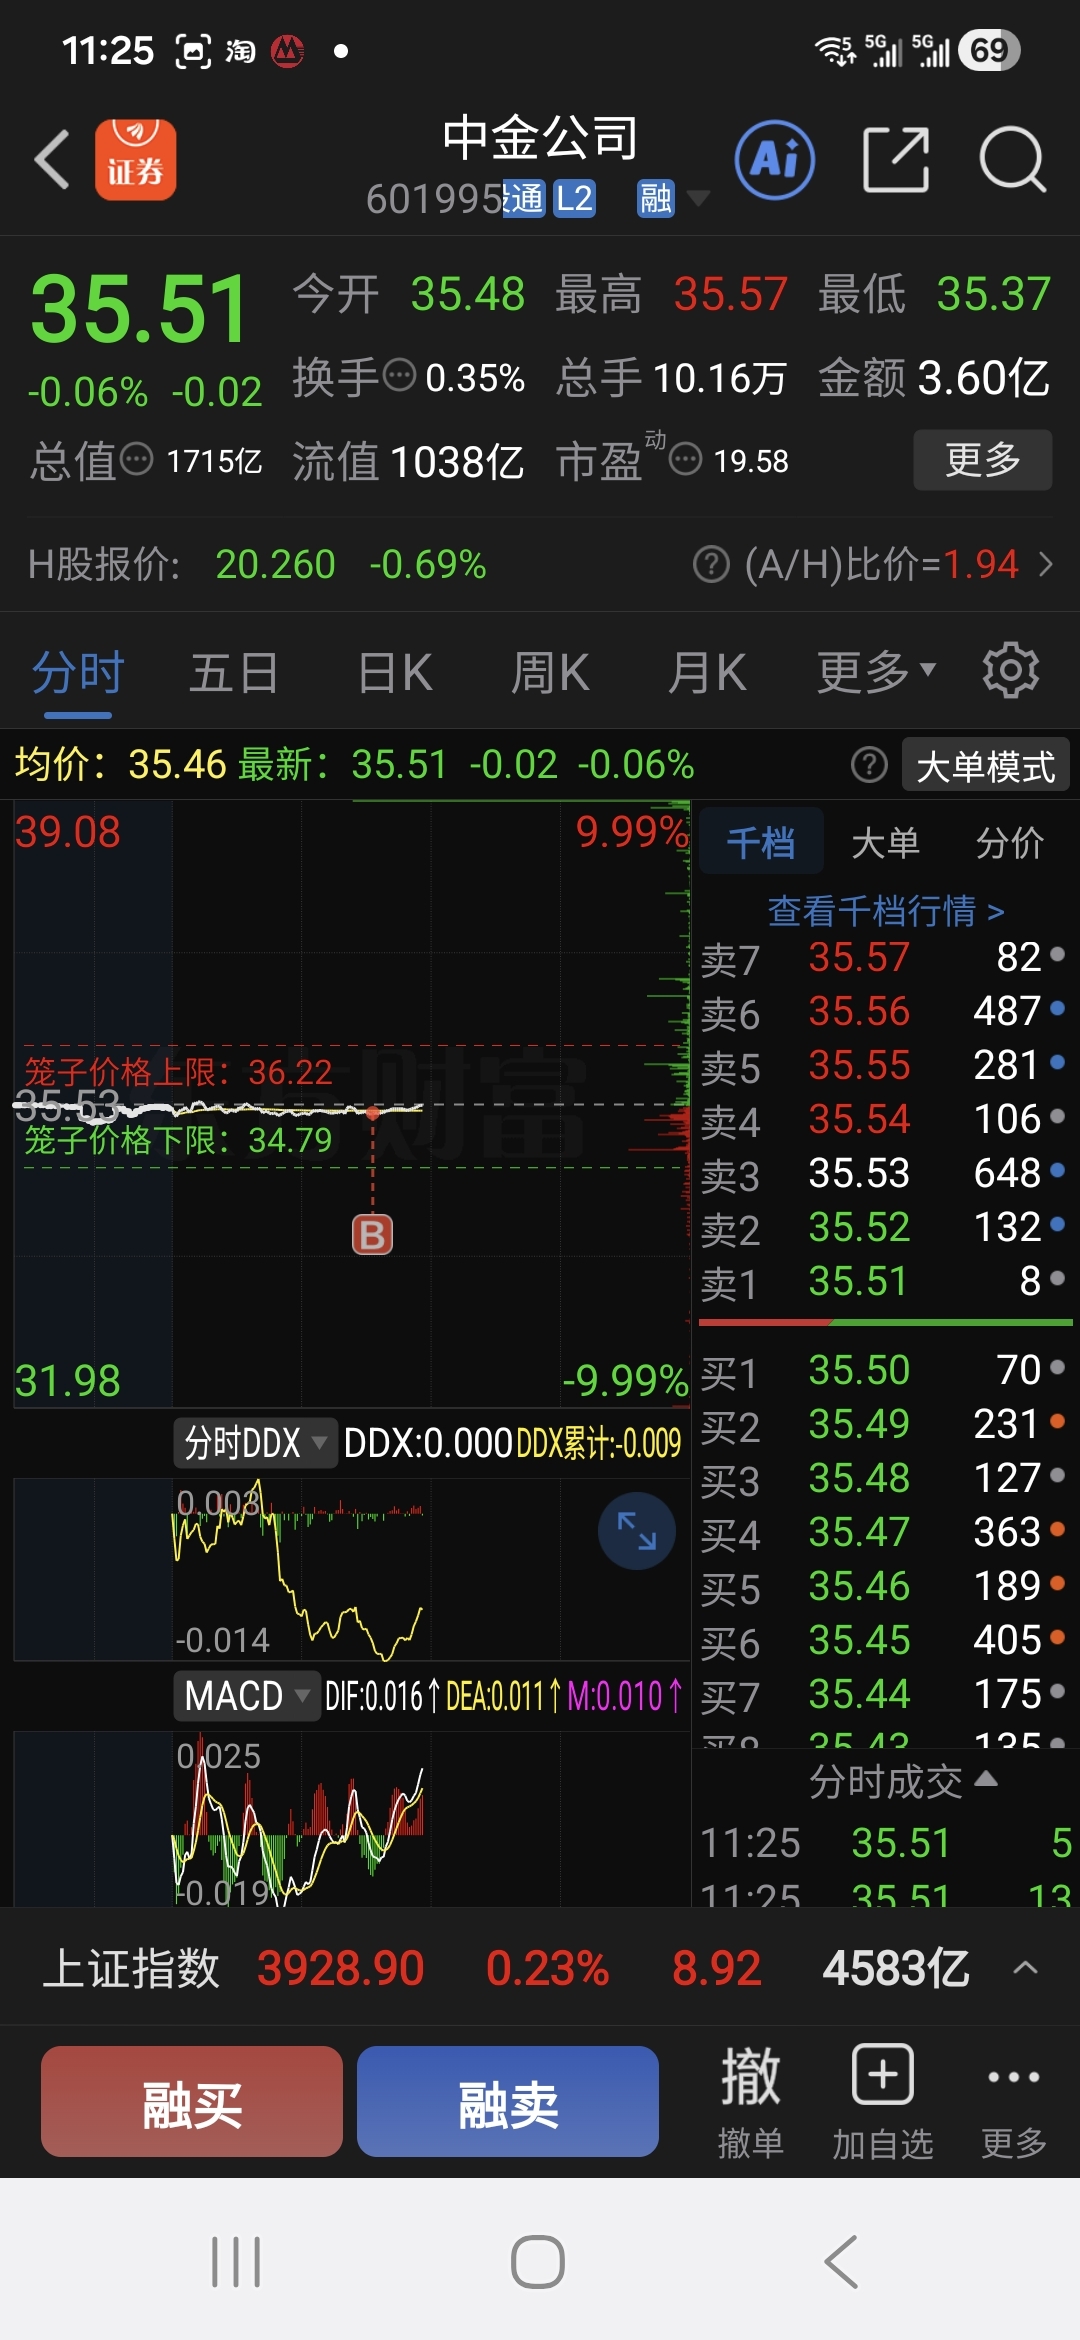The image size is (1080, 2340).
Task: Toggle 大单模式 button
Action: tap(986, 765)
